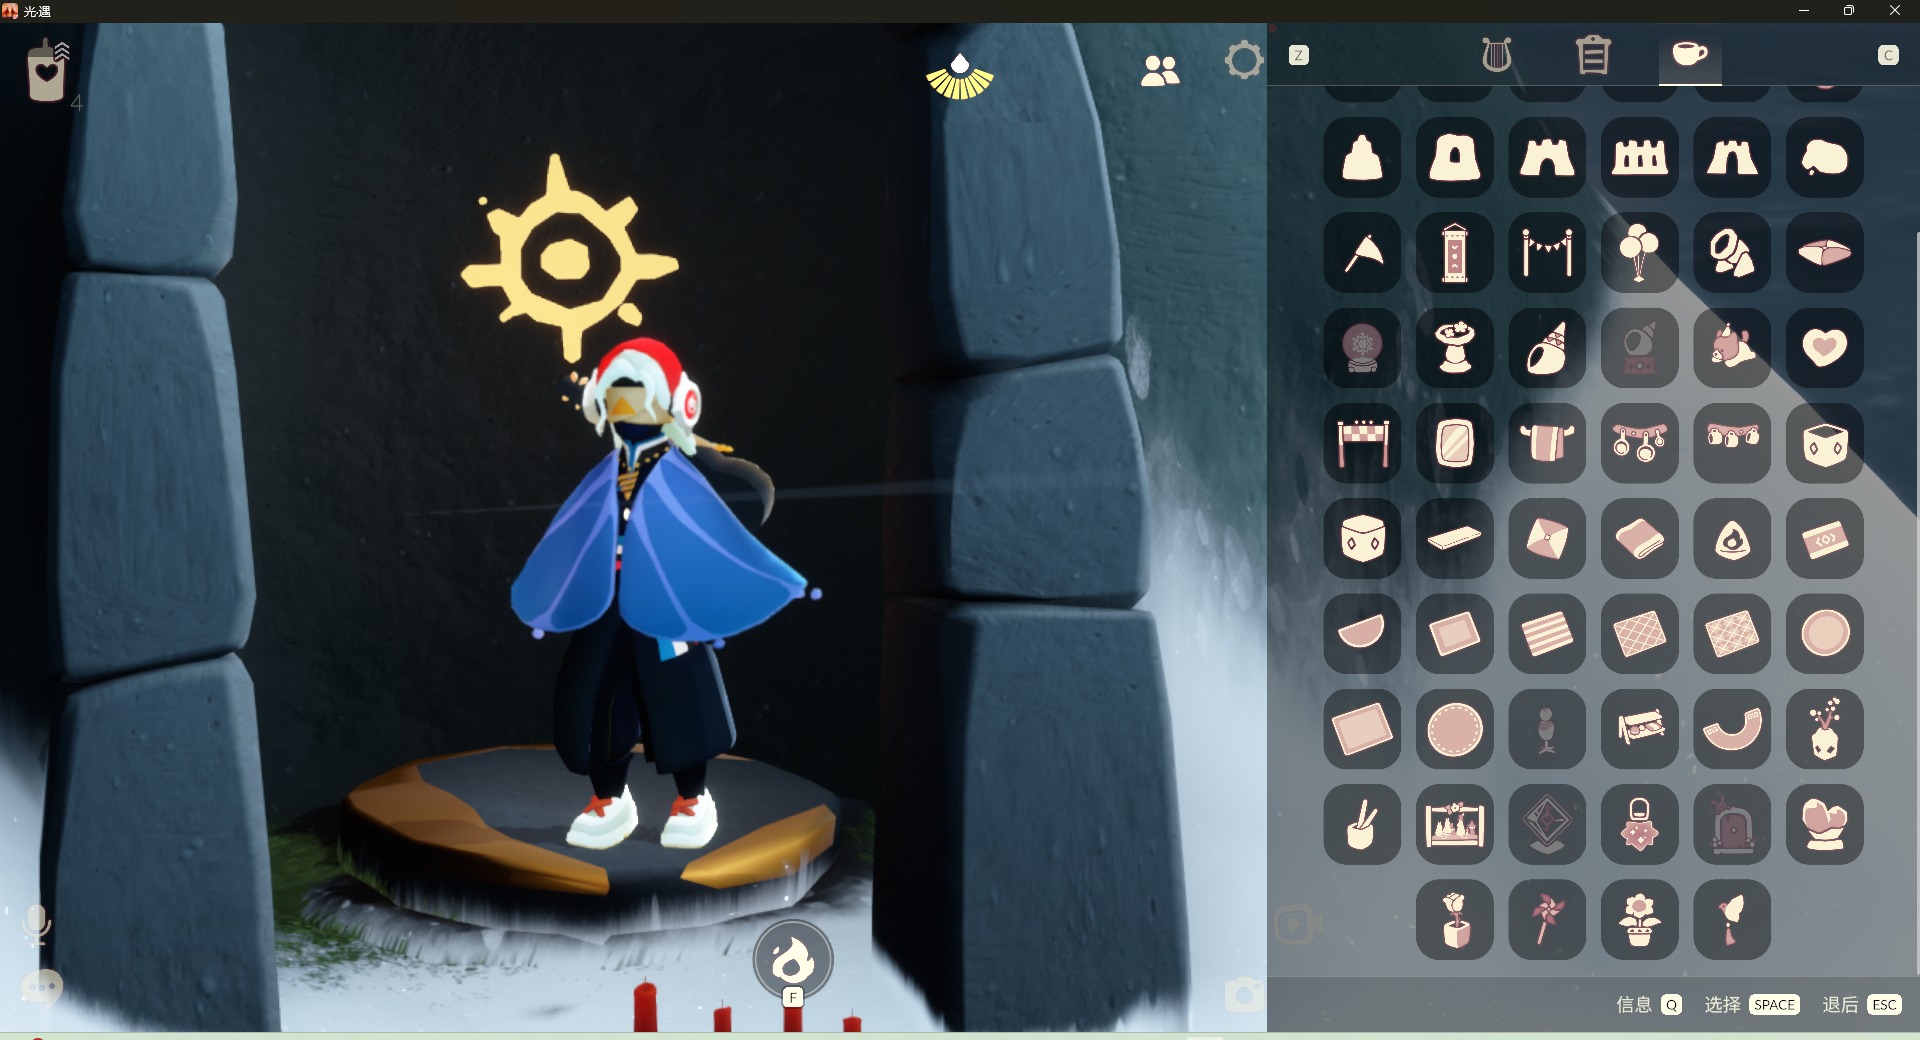Select the ticket card prop
The image size is (1920, 1040).
click(1825, 538)
